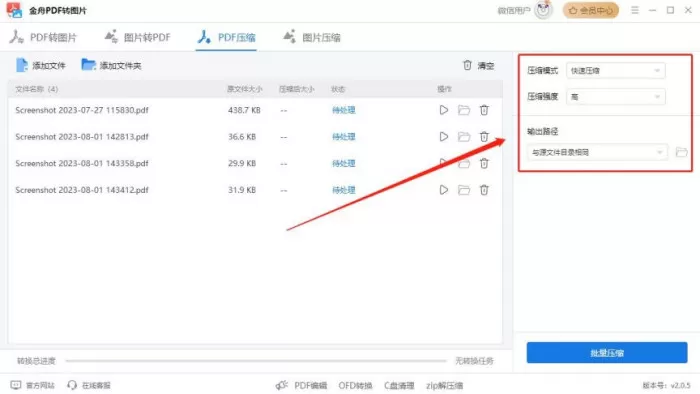This screenshot has height=394, width=700.
Task: Open the 压缩模式 dropdown
Action: pos(616,71)
